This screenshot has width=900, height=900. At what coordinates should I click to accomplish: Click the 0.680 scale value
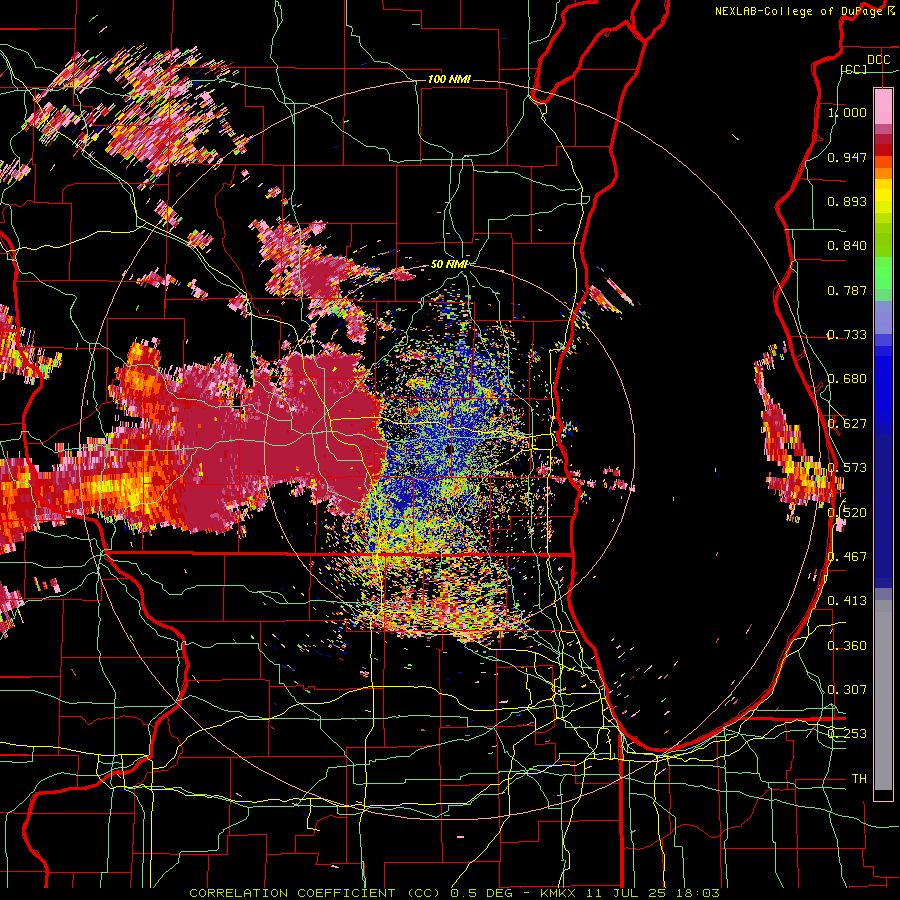(x=847, y=379)
